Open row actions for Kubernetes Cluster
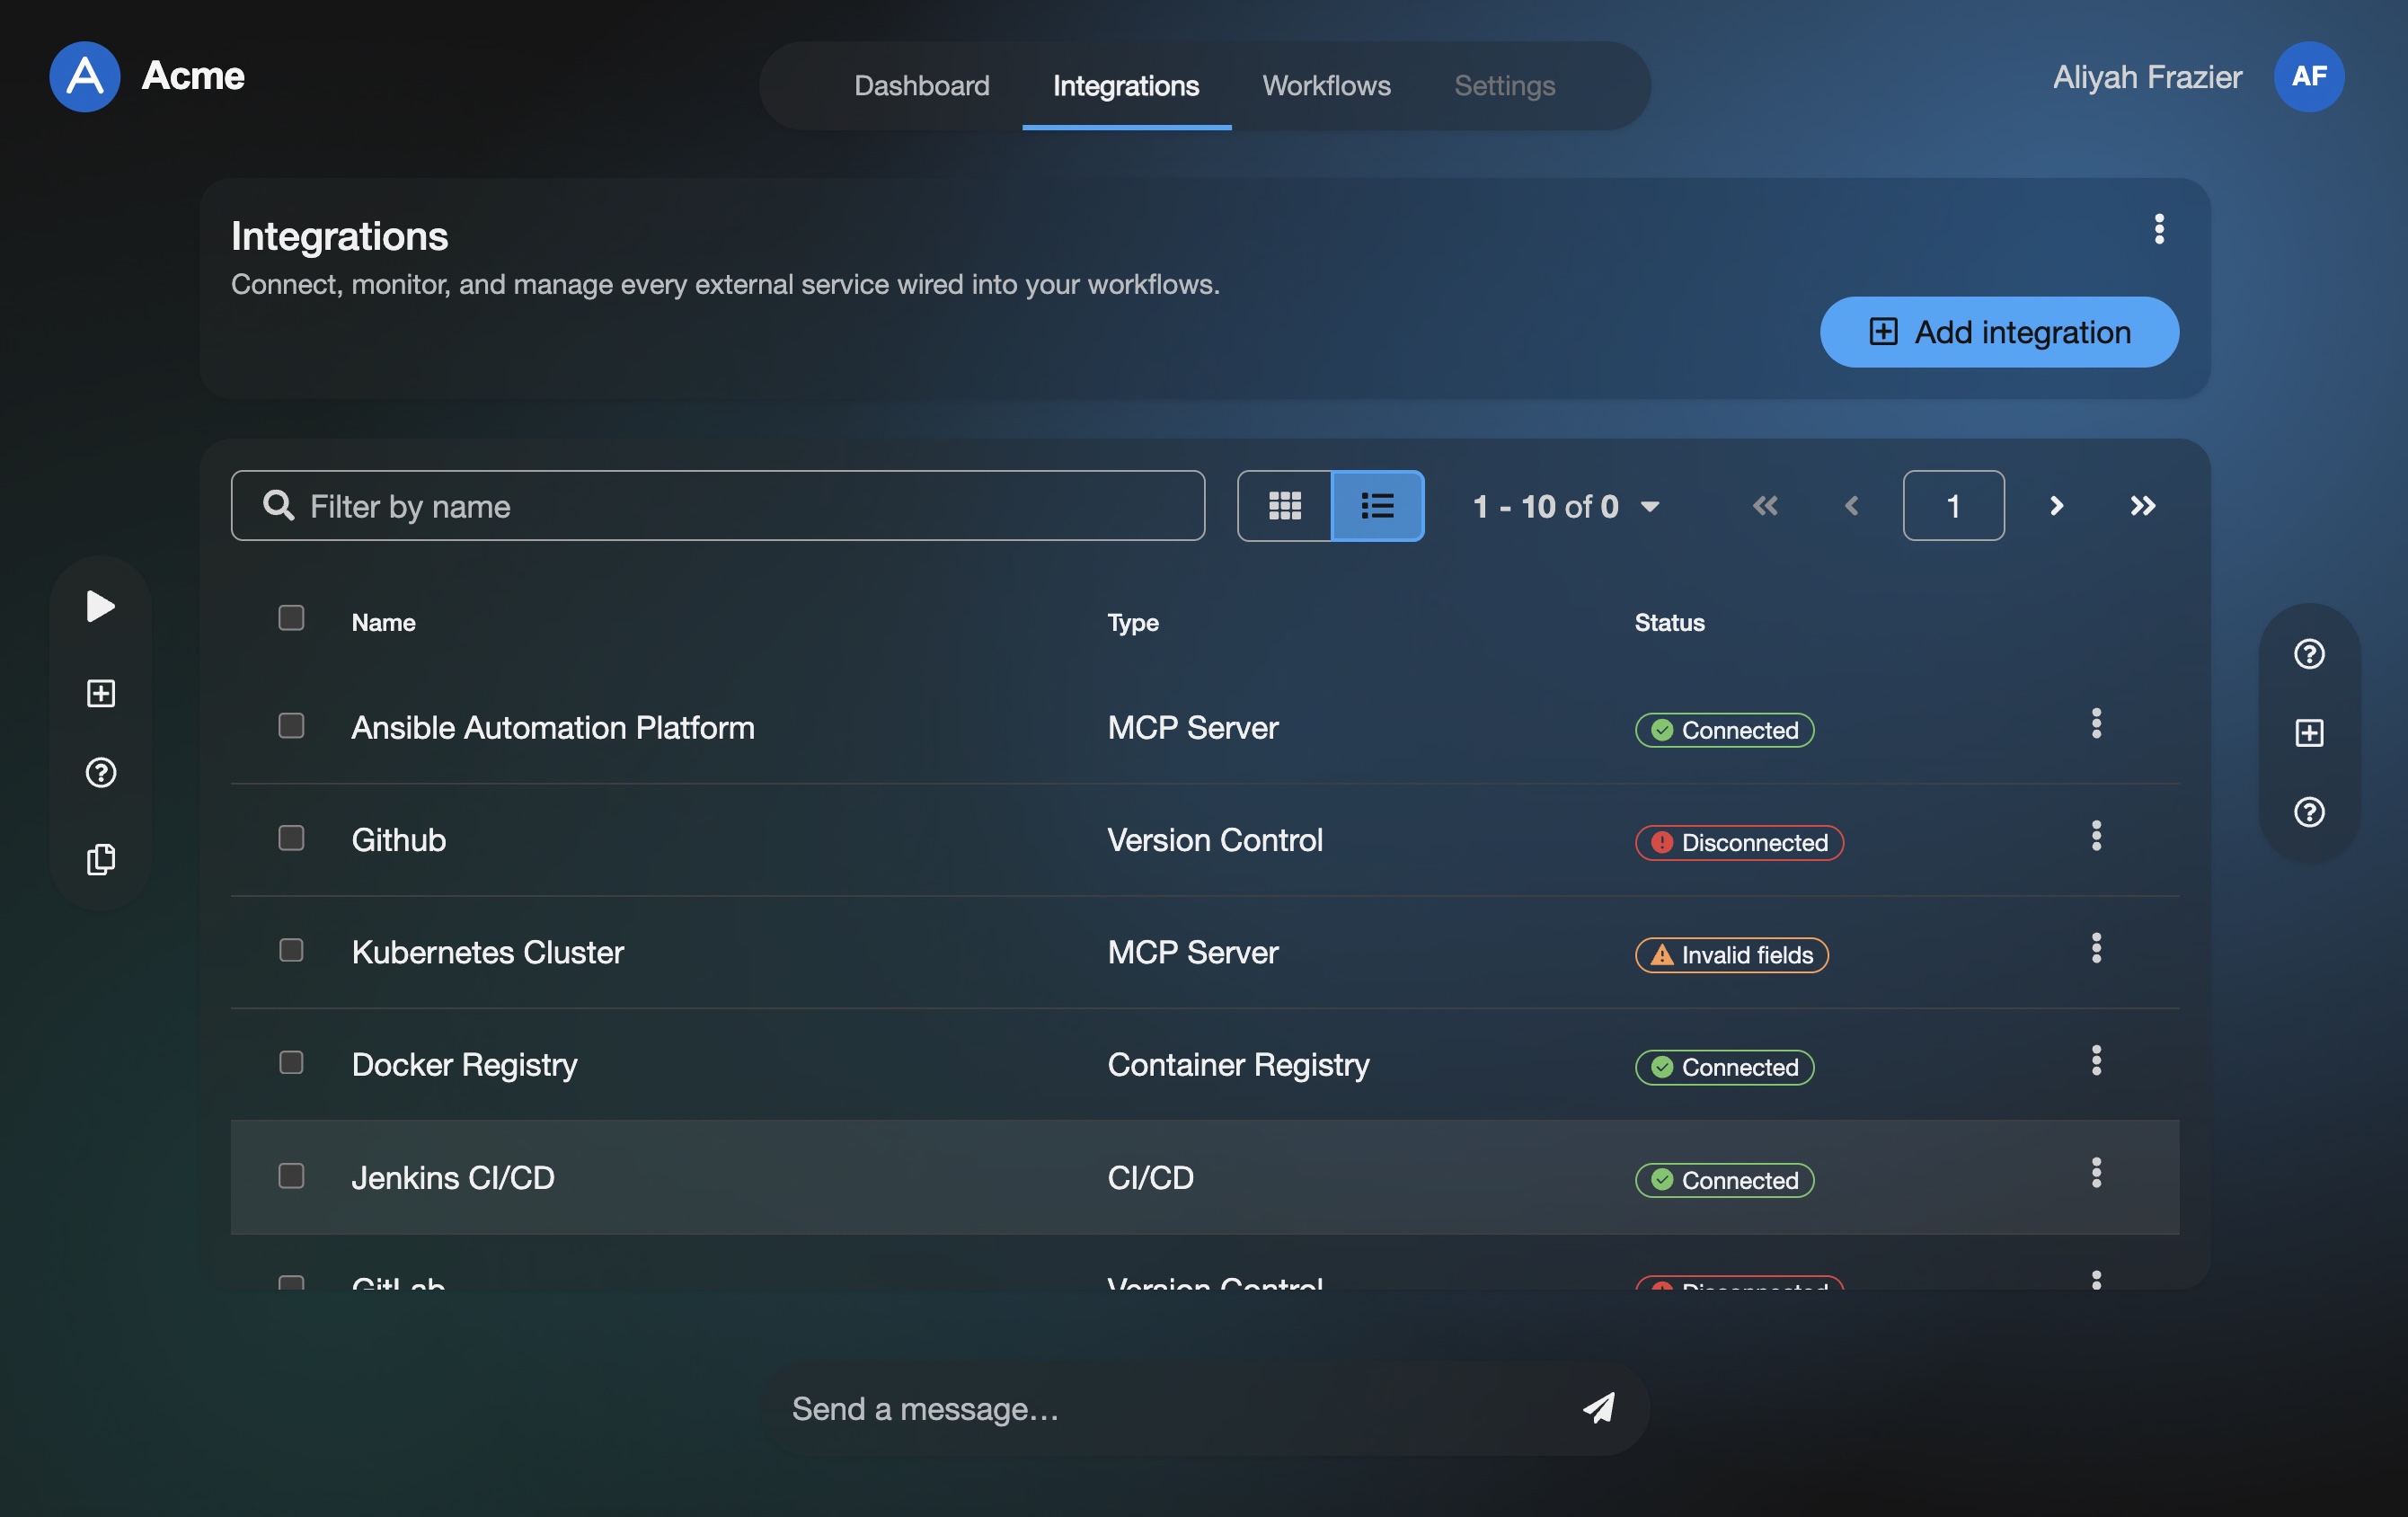 (x=2096, y=948)
